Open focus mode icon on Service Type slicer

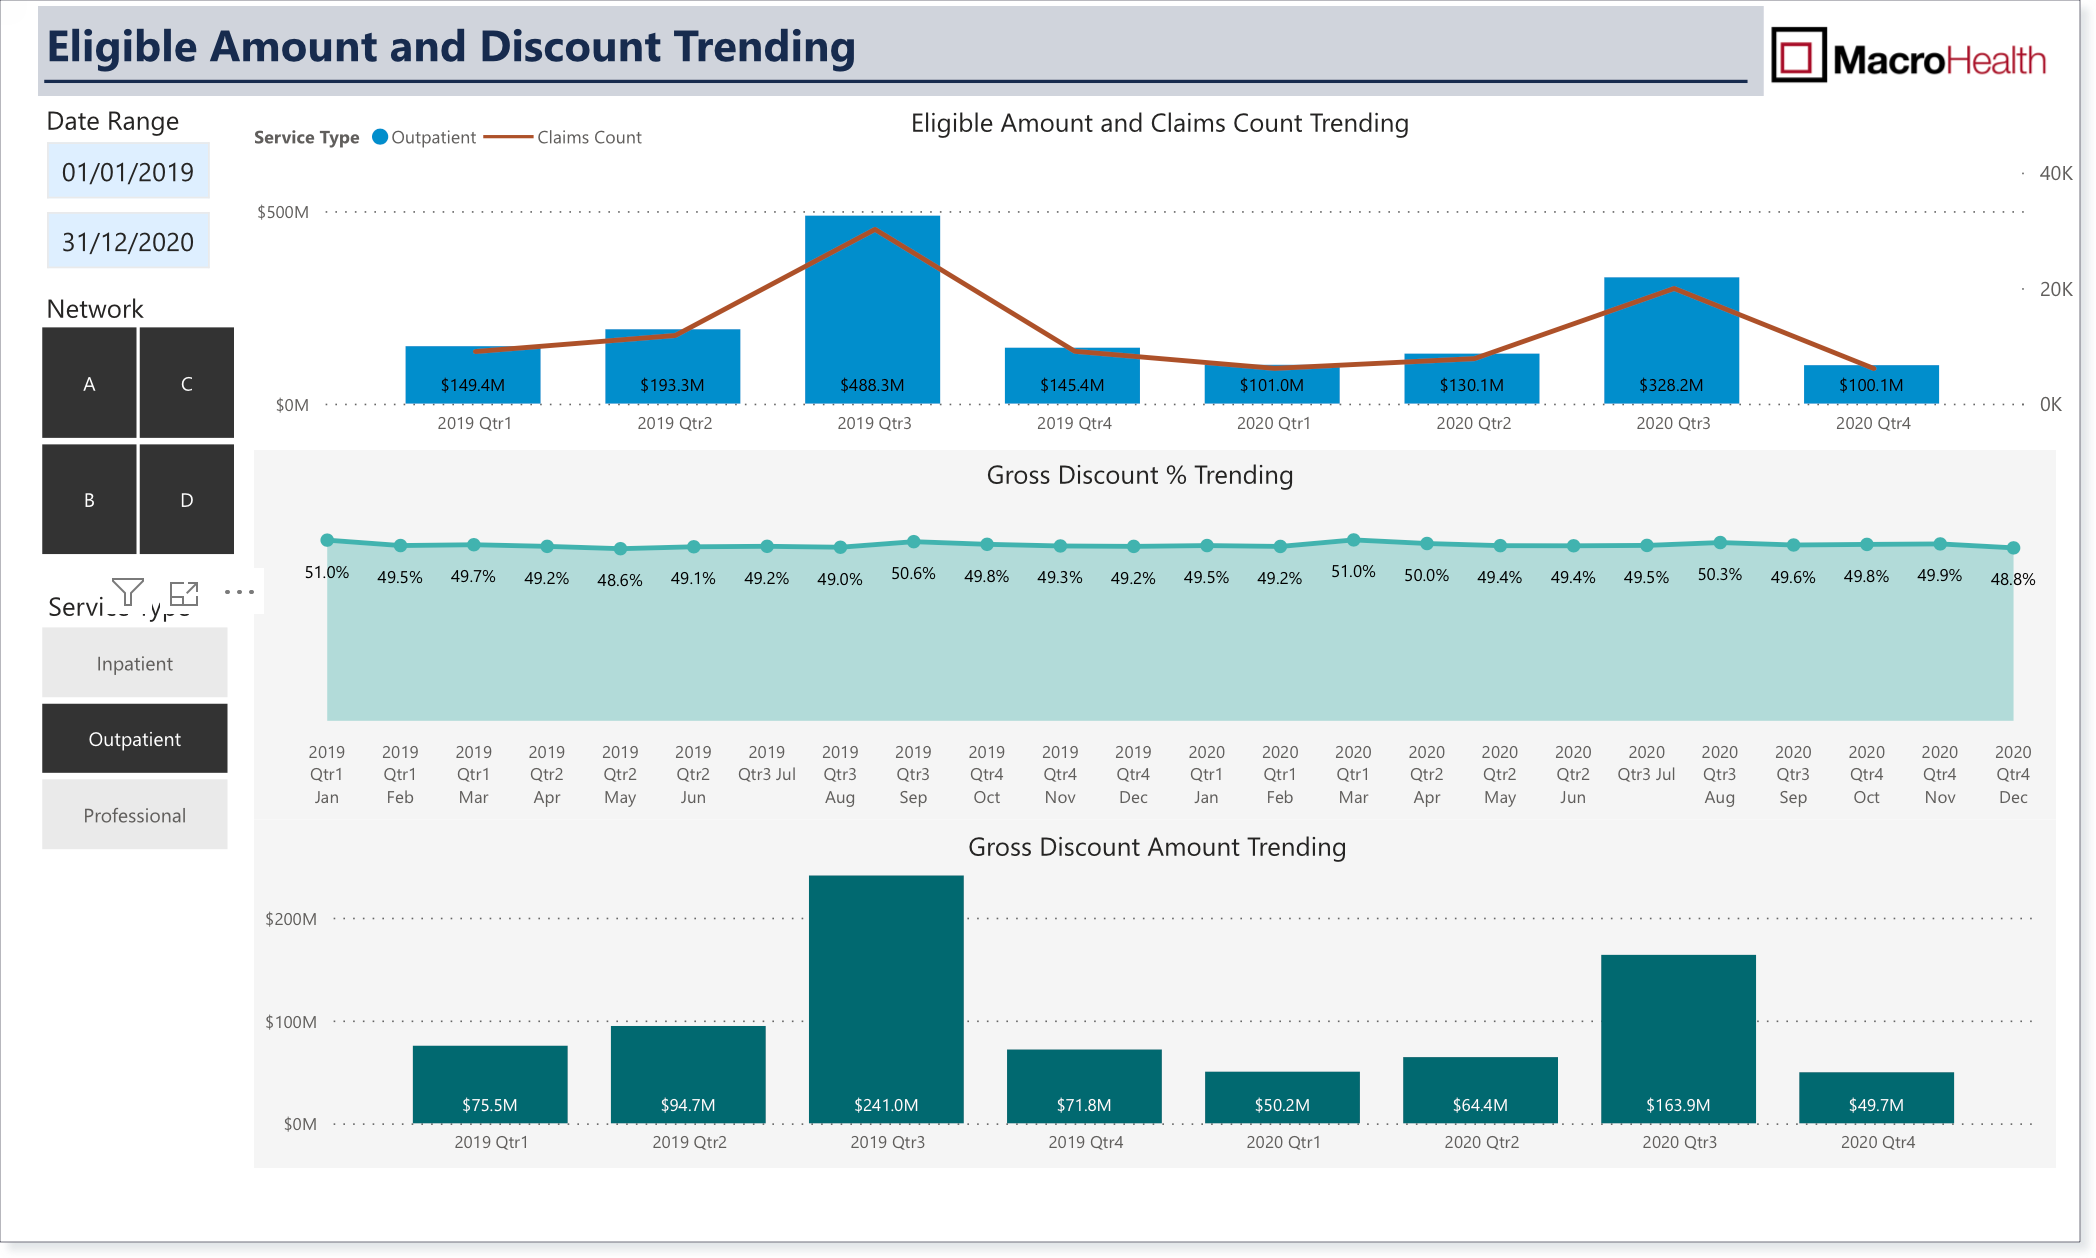click(x=184, y=593)
